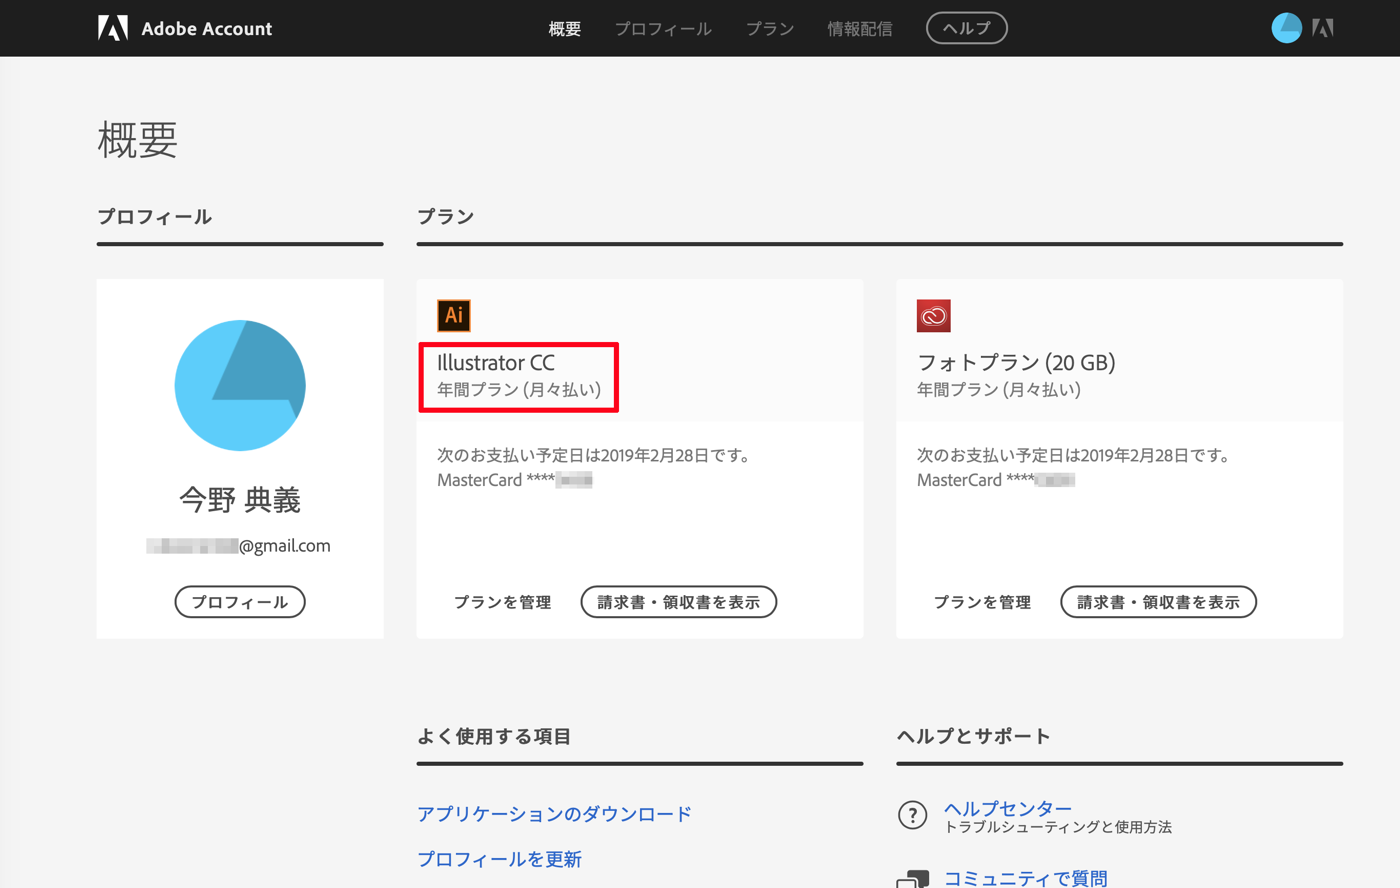1400x888 pixels.
Task: Show invoices and receipts for Illustrator CC
Action: (x=679, y=602)
